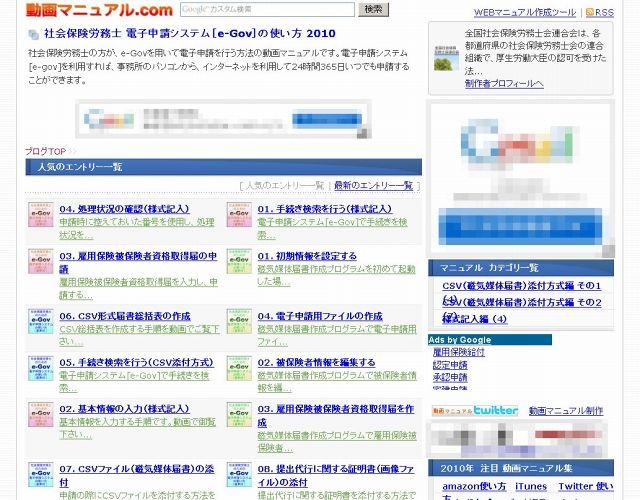The height and width of the screenshot is (500, 640).
Task: Click thumbnail beside 04. 電子申請用ファイルの作成
Action: pos(239,321)
